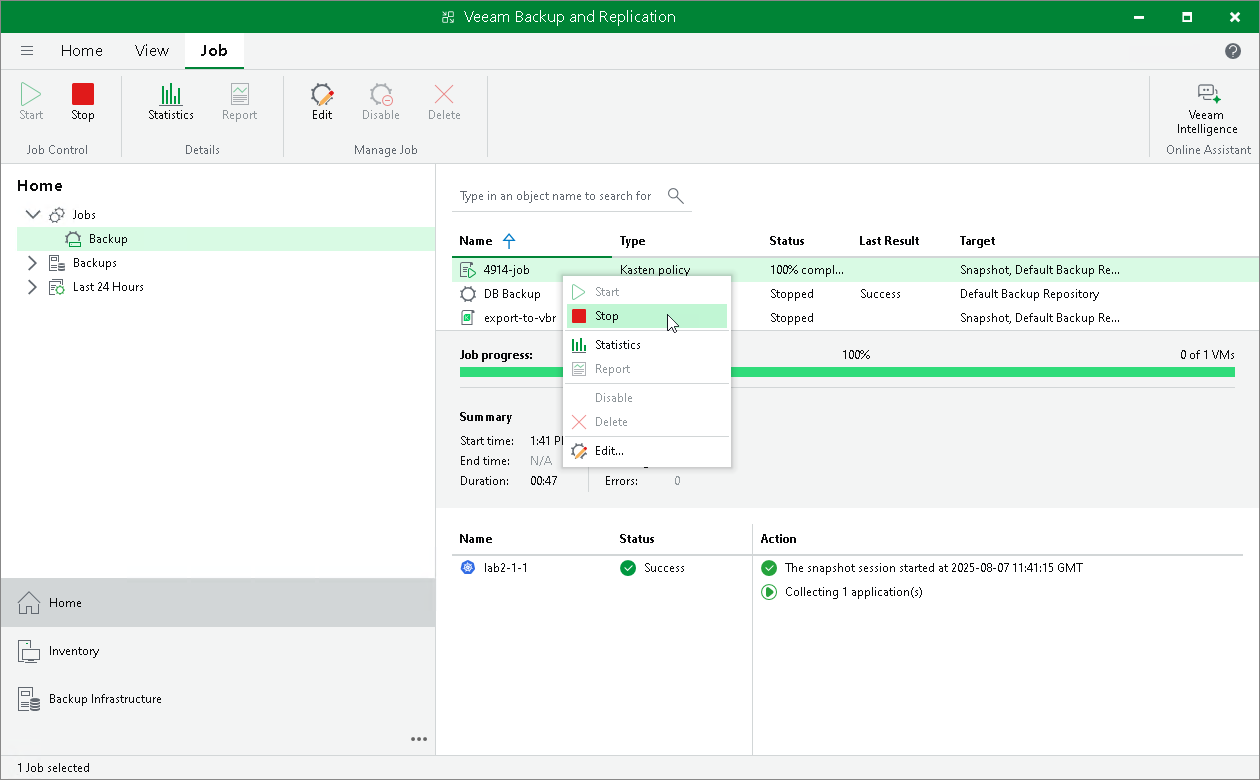
Task: Choose Statistics in the context menu
Action: 647,345
